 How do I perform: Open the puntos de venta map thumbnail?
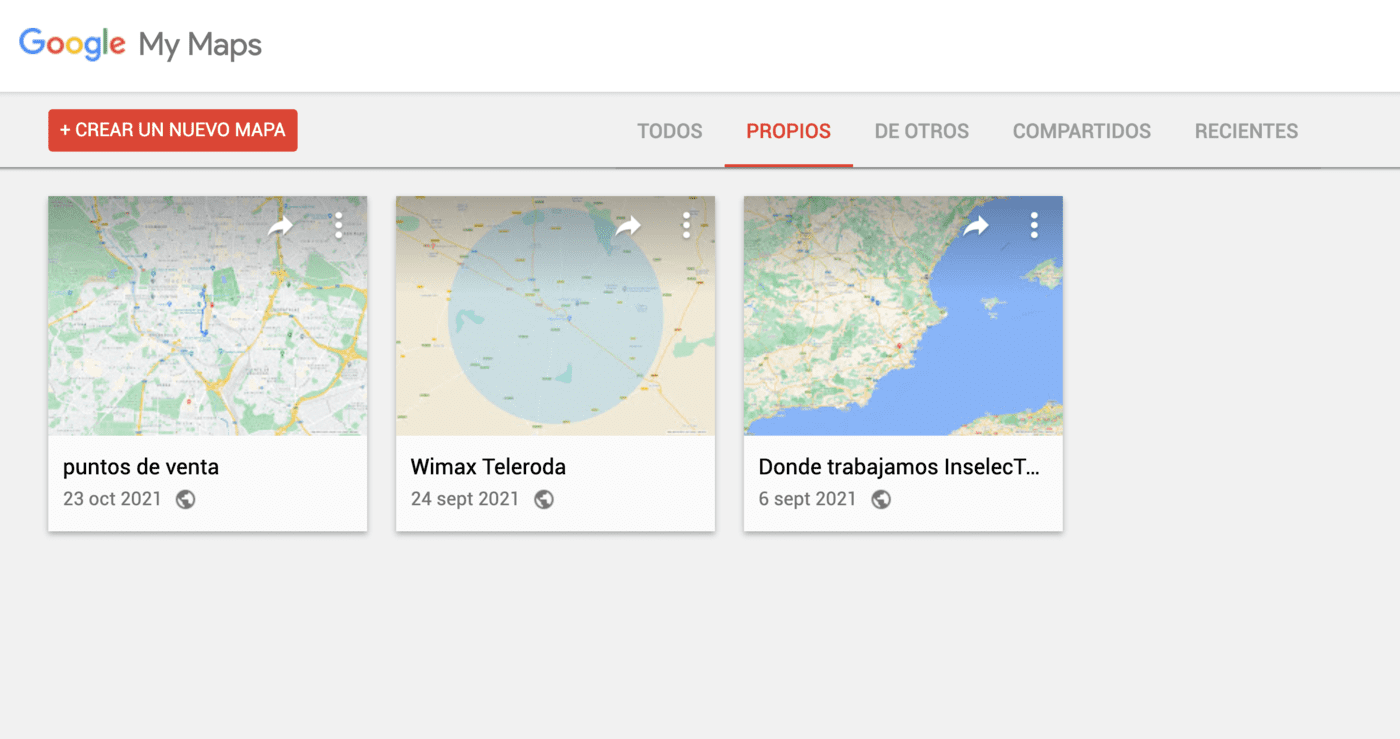[207, 315]
